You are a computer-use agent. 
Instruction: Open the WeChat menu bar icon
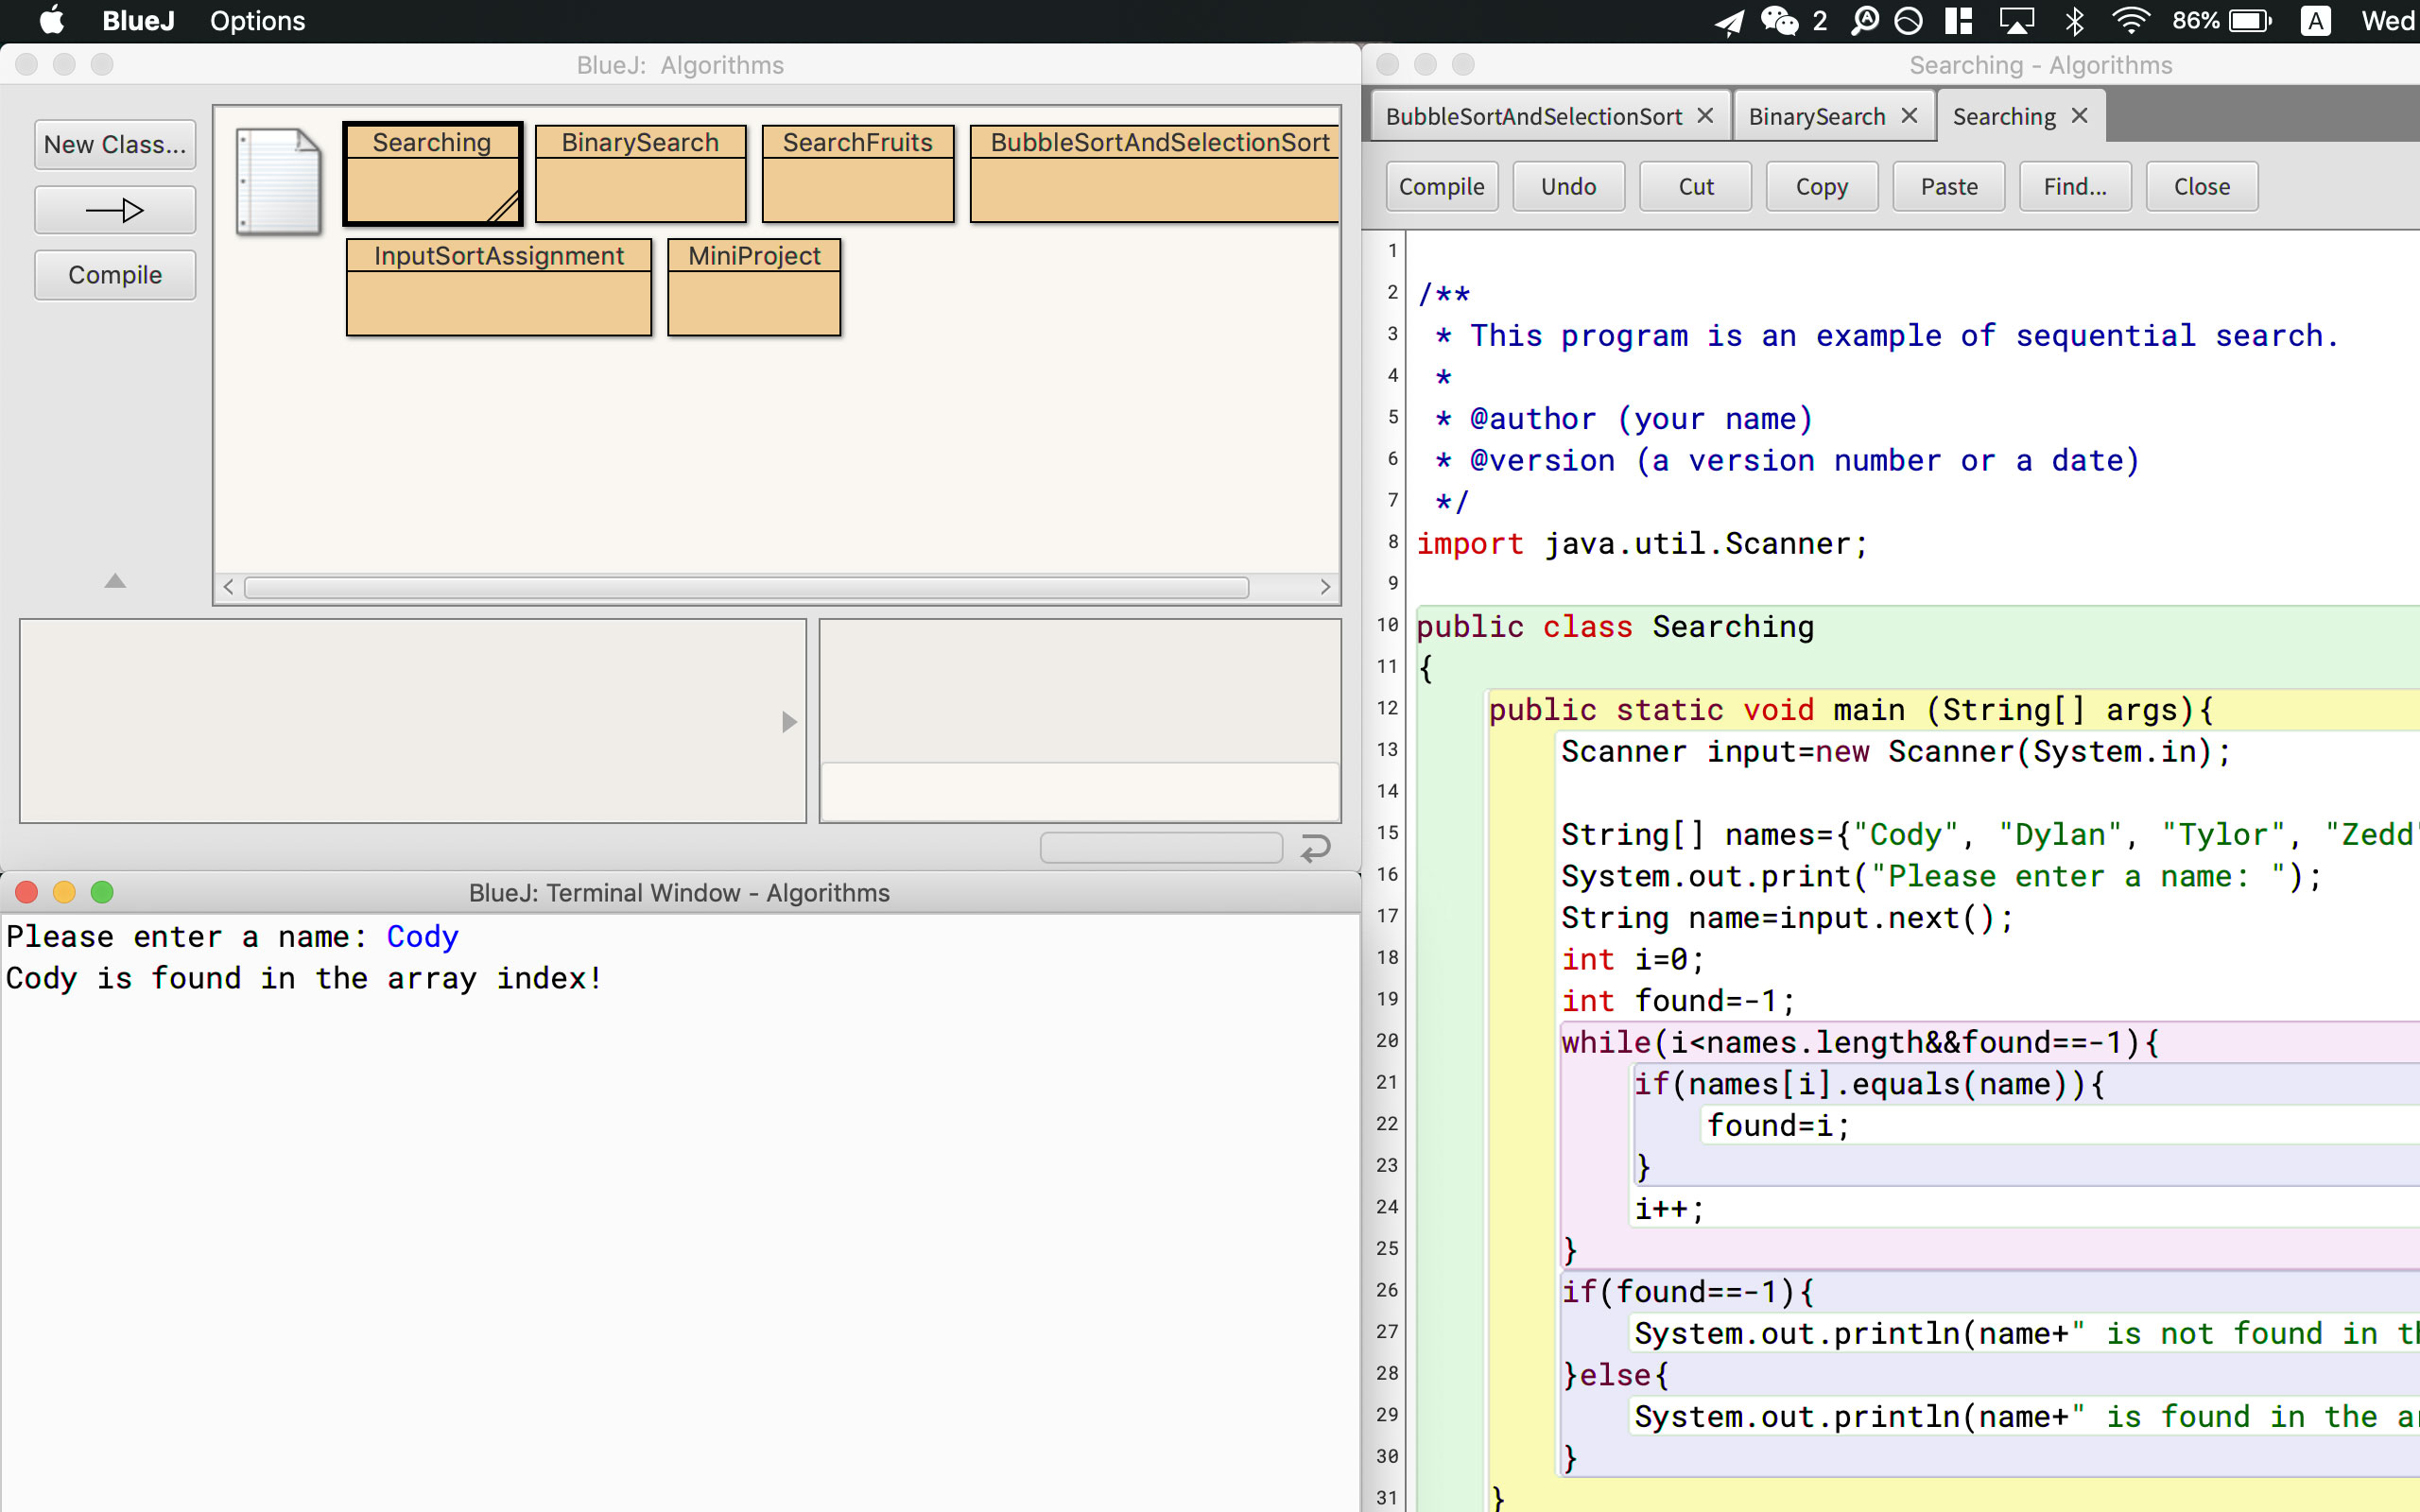pos(1780,21)
